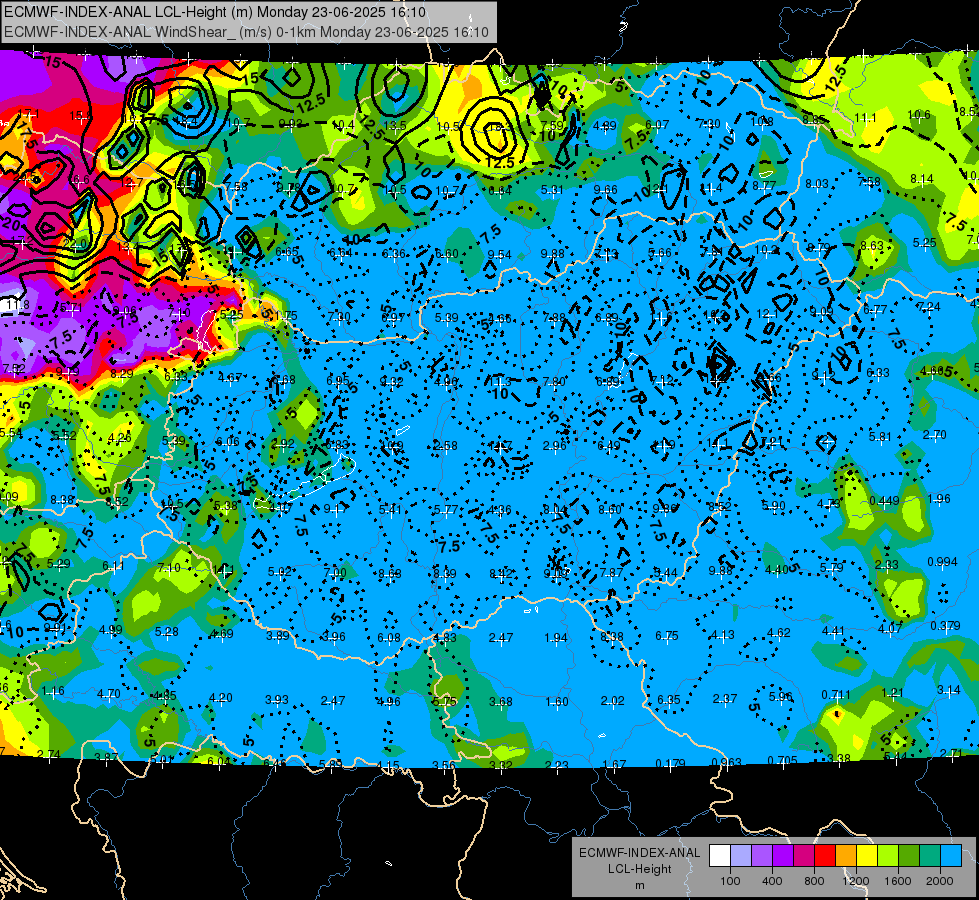
Task: Click the grid value 1.94
Action: coord(556,638)
